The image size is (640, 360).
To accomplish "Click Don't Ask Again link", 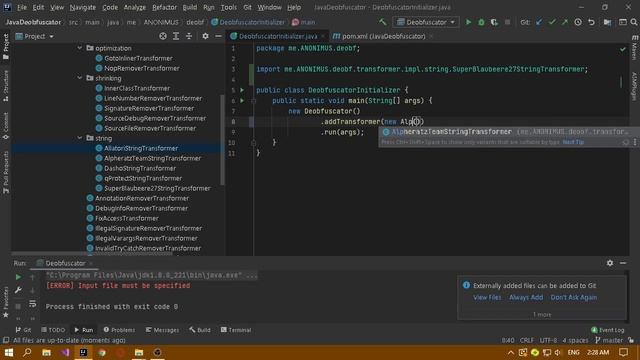I will 573,297.
